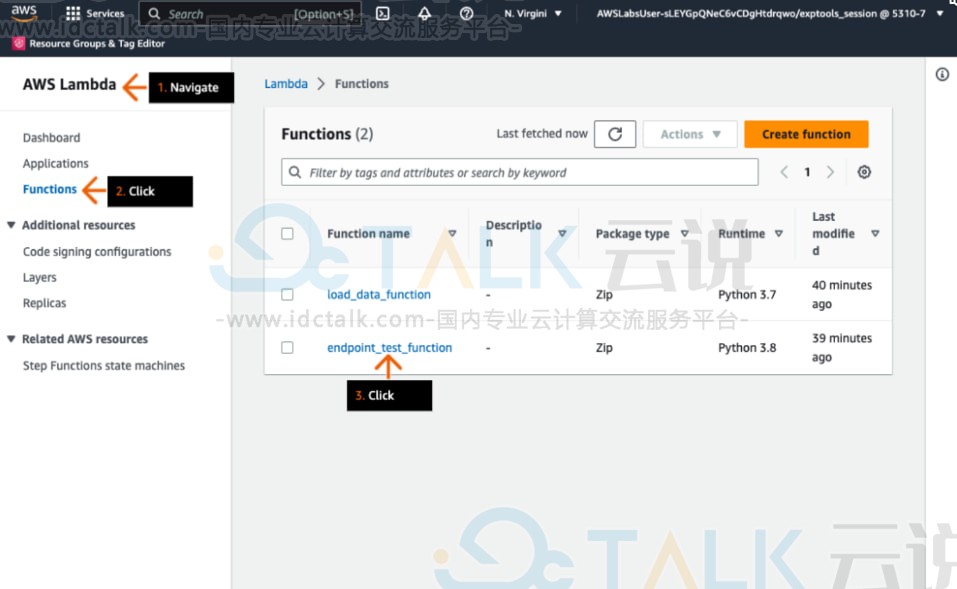Click the AWS logo home icon
Screen dimensions: 957x589
24,12
